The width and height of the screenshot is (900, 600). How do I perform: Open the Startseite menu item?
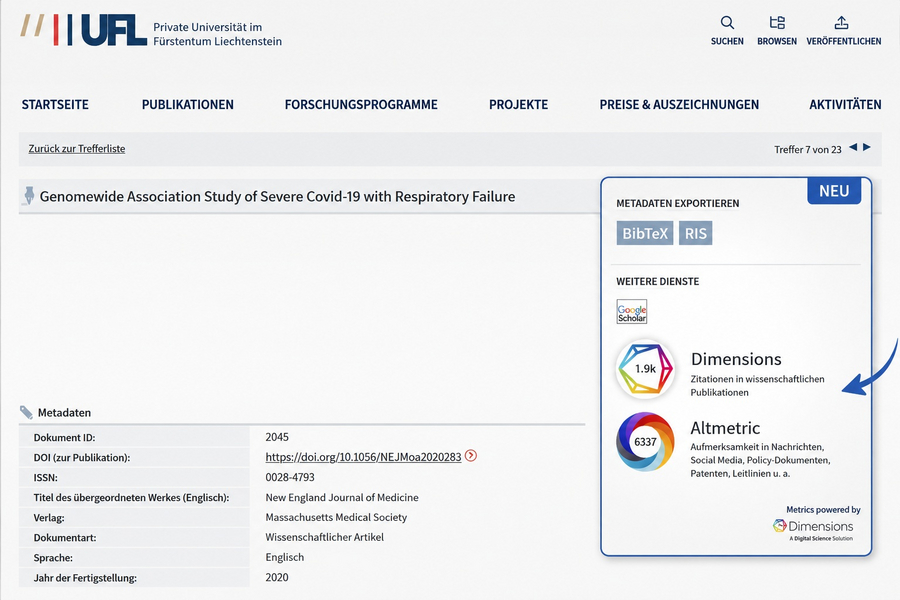[55, 104]
